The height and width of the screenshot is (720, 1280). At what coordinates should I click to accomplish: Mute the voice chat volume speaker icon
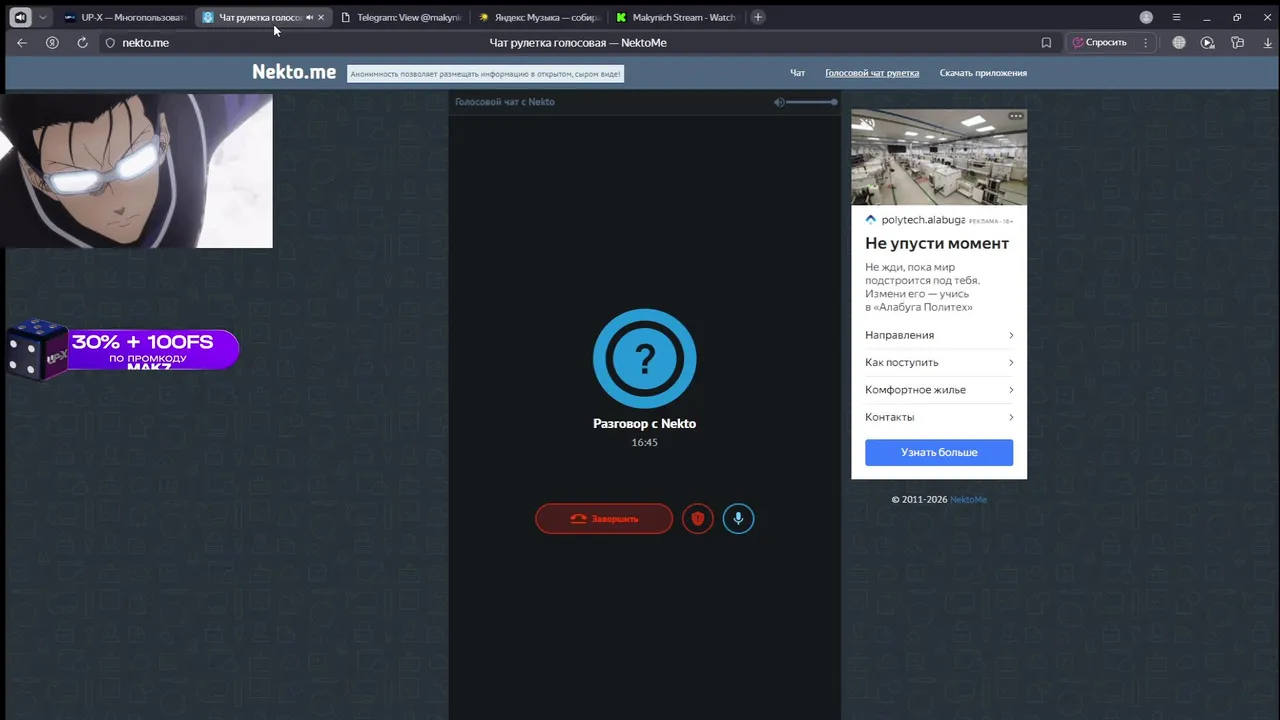coord(779,102)
